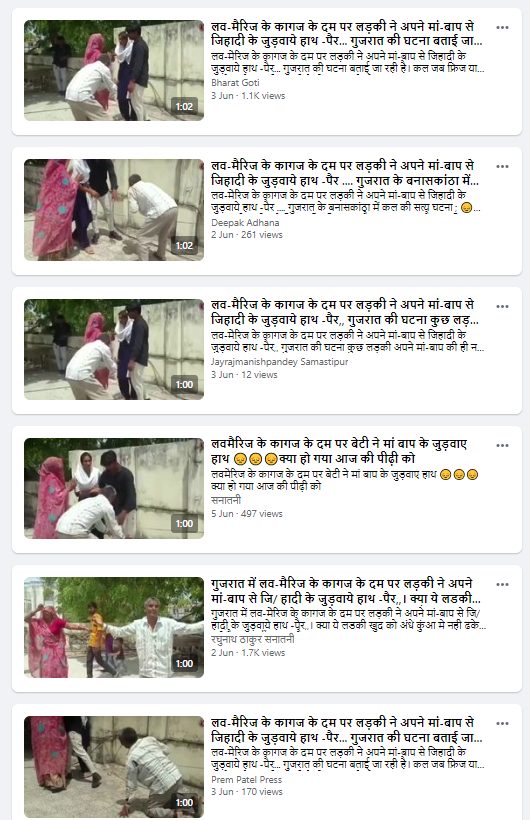Viewport: 530px width, 820px height.
Task: Open title of the 5 Jun video
Action: (339, 451)
